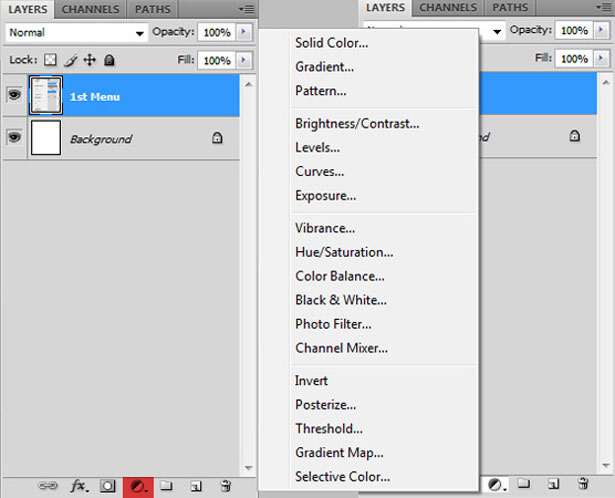The height and width of the screenshot is (498, 615).
Task: Select Selective Color adjustment
Action: (x=342, y=476)
